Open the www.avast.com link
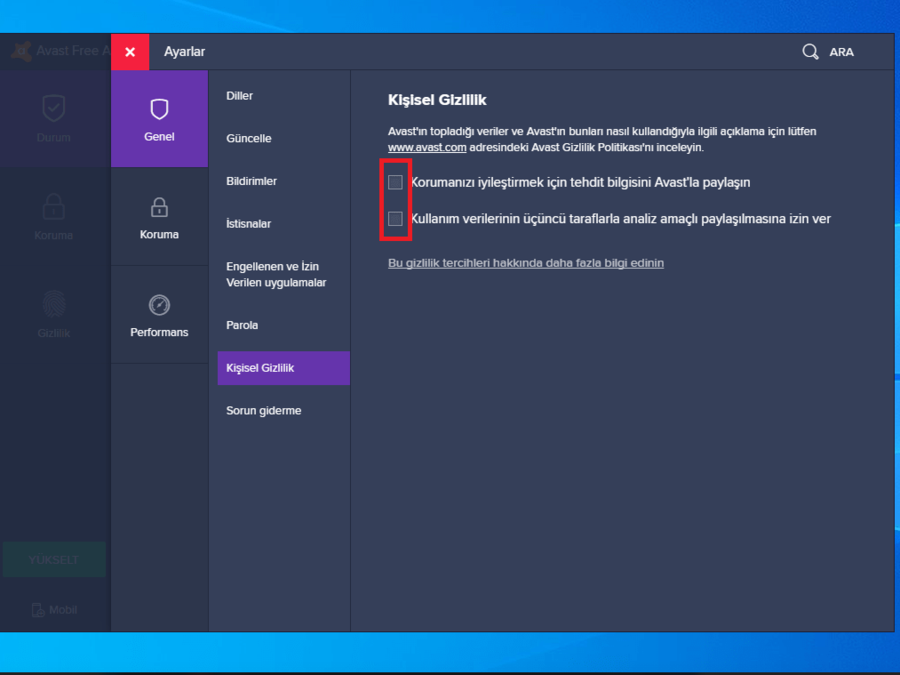 [427, 148]
